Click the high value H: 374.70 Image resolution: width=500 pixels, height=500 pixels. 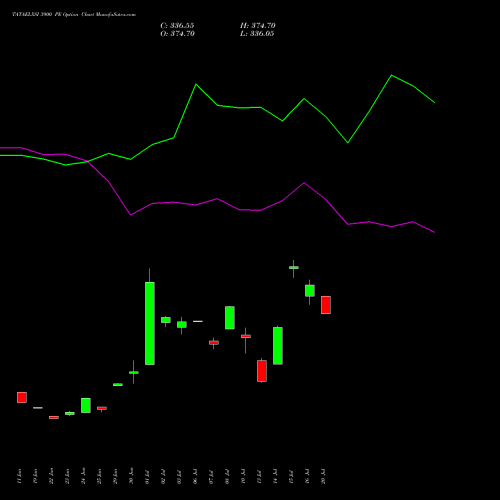click(258, 25)
